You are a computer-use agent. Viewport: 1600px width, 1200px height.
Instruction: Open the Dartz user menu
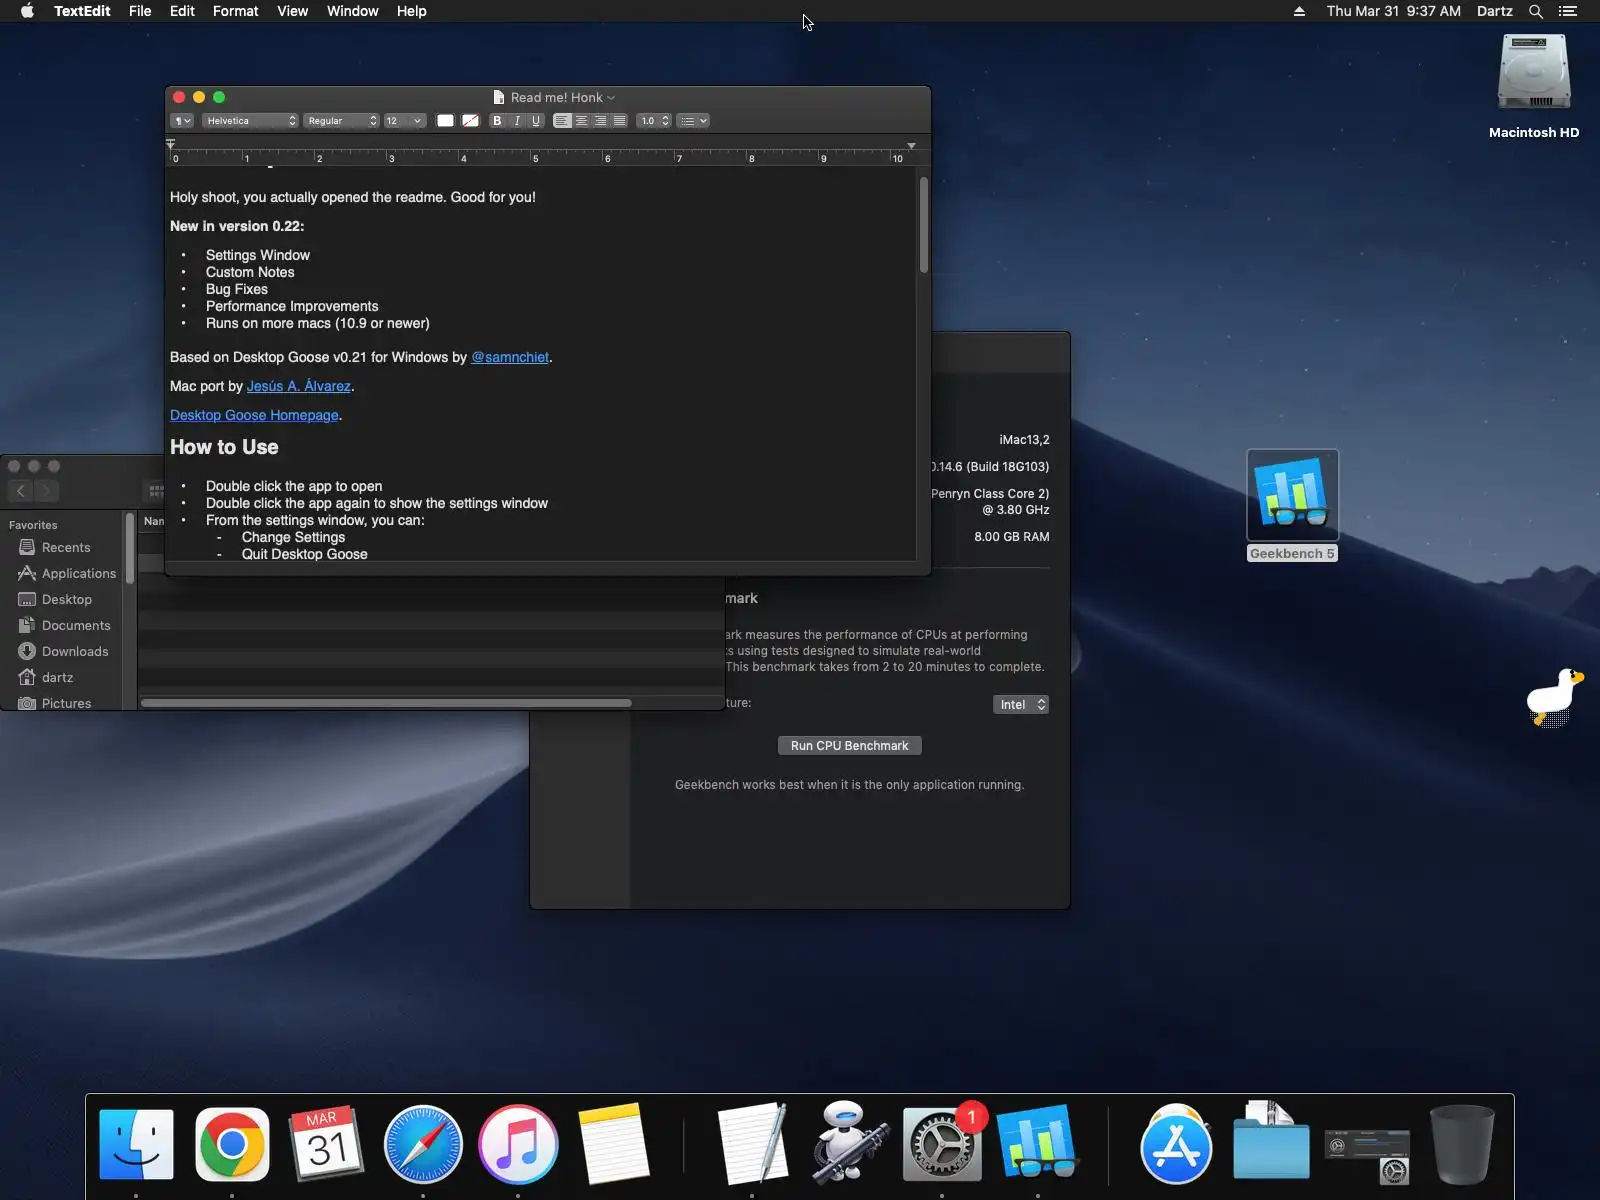(1495, 11)
